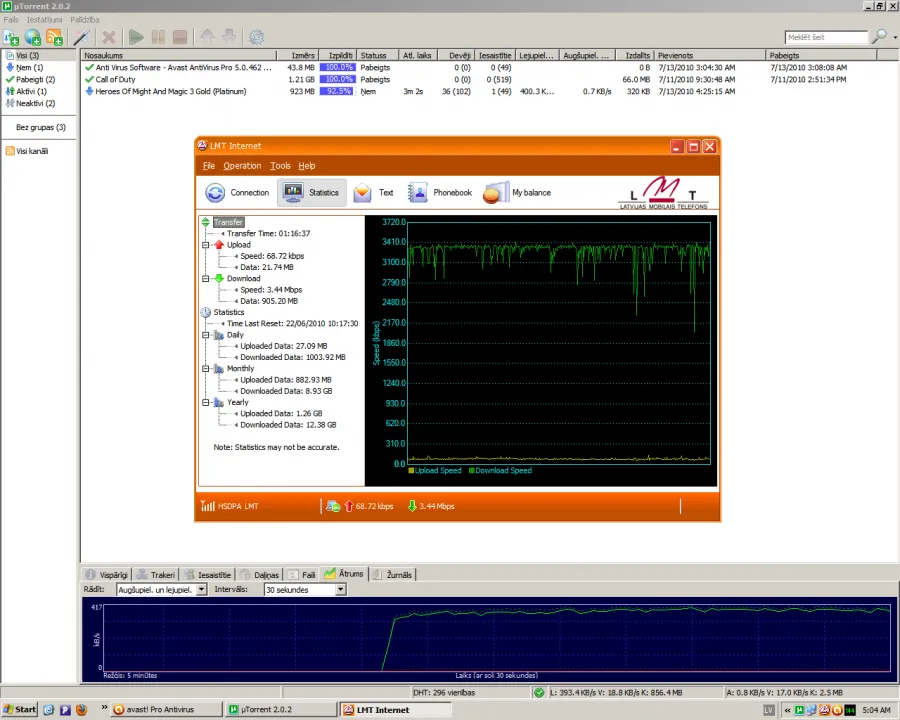Image resolution: width=900 pixels, height=720 pixels.
Task: Switch to the Vispārīgi tab
Action: coord(107,575)
